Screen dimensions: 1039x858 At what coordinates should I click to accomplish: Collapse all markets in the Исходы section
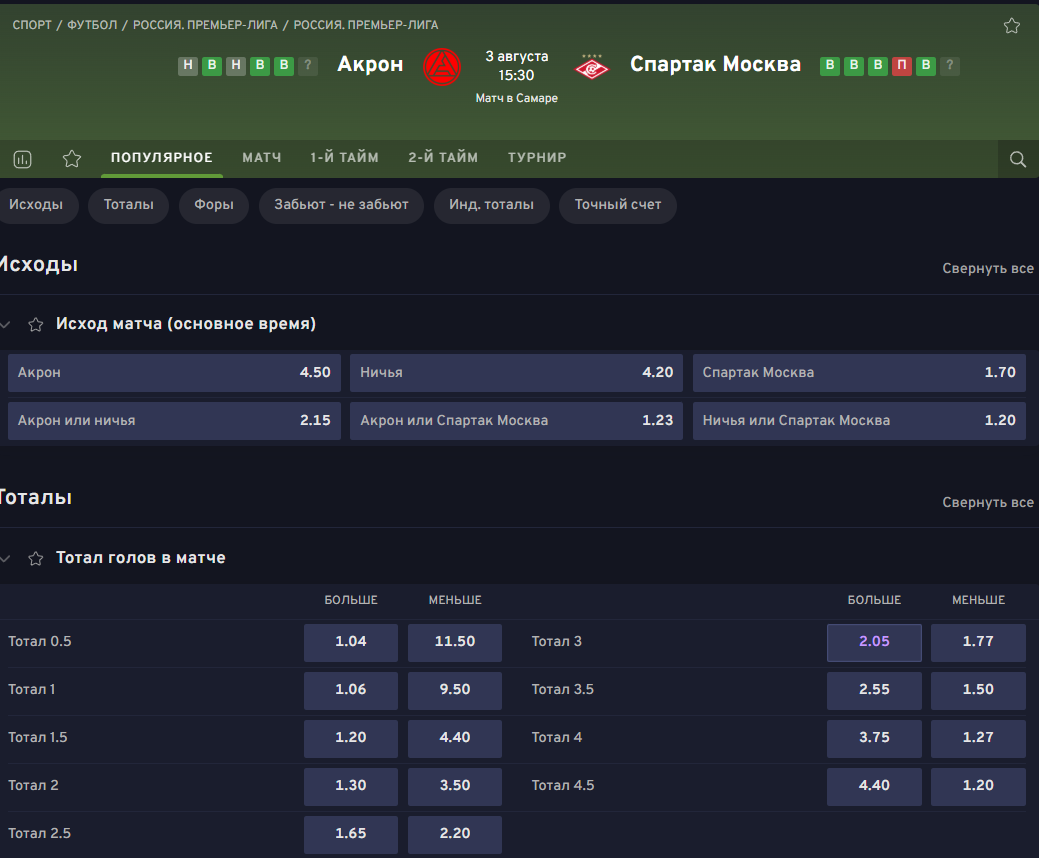tap(988, 268)
